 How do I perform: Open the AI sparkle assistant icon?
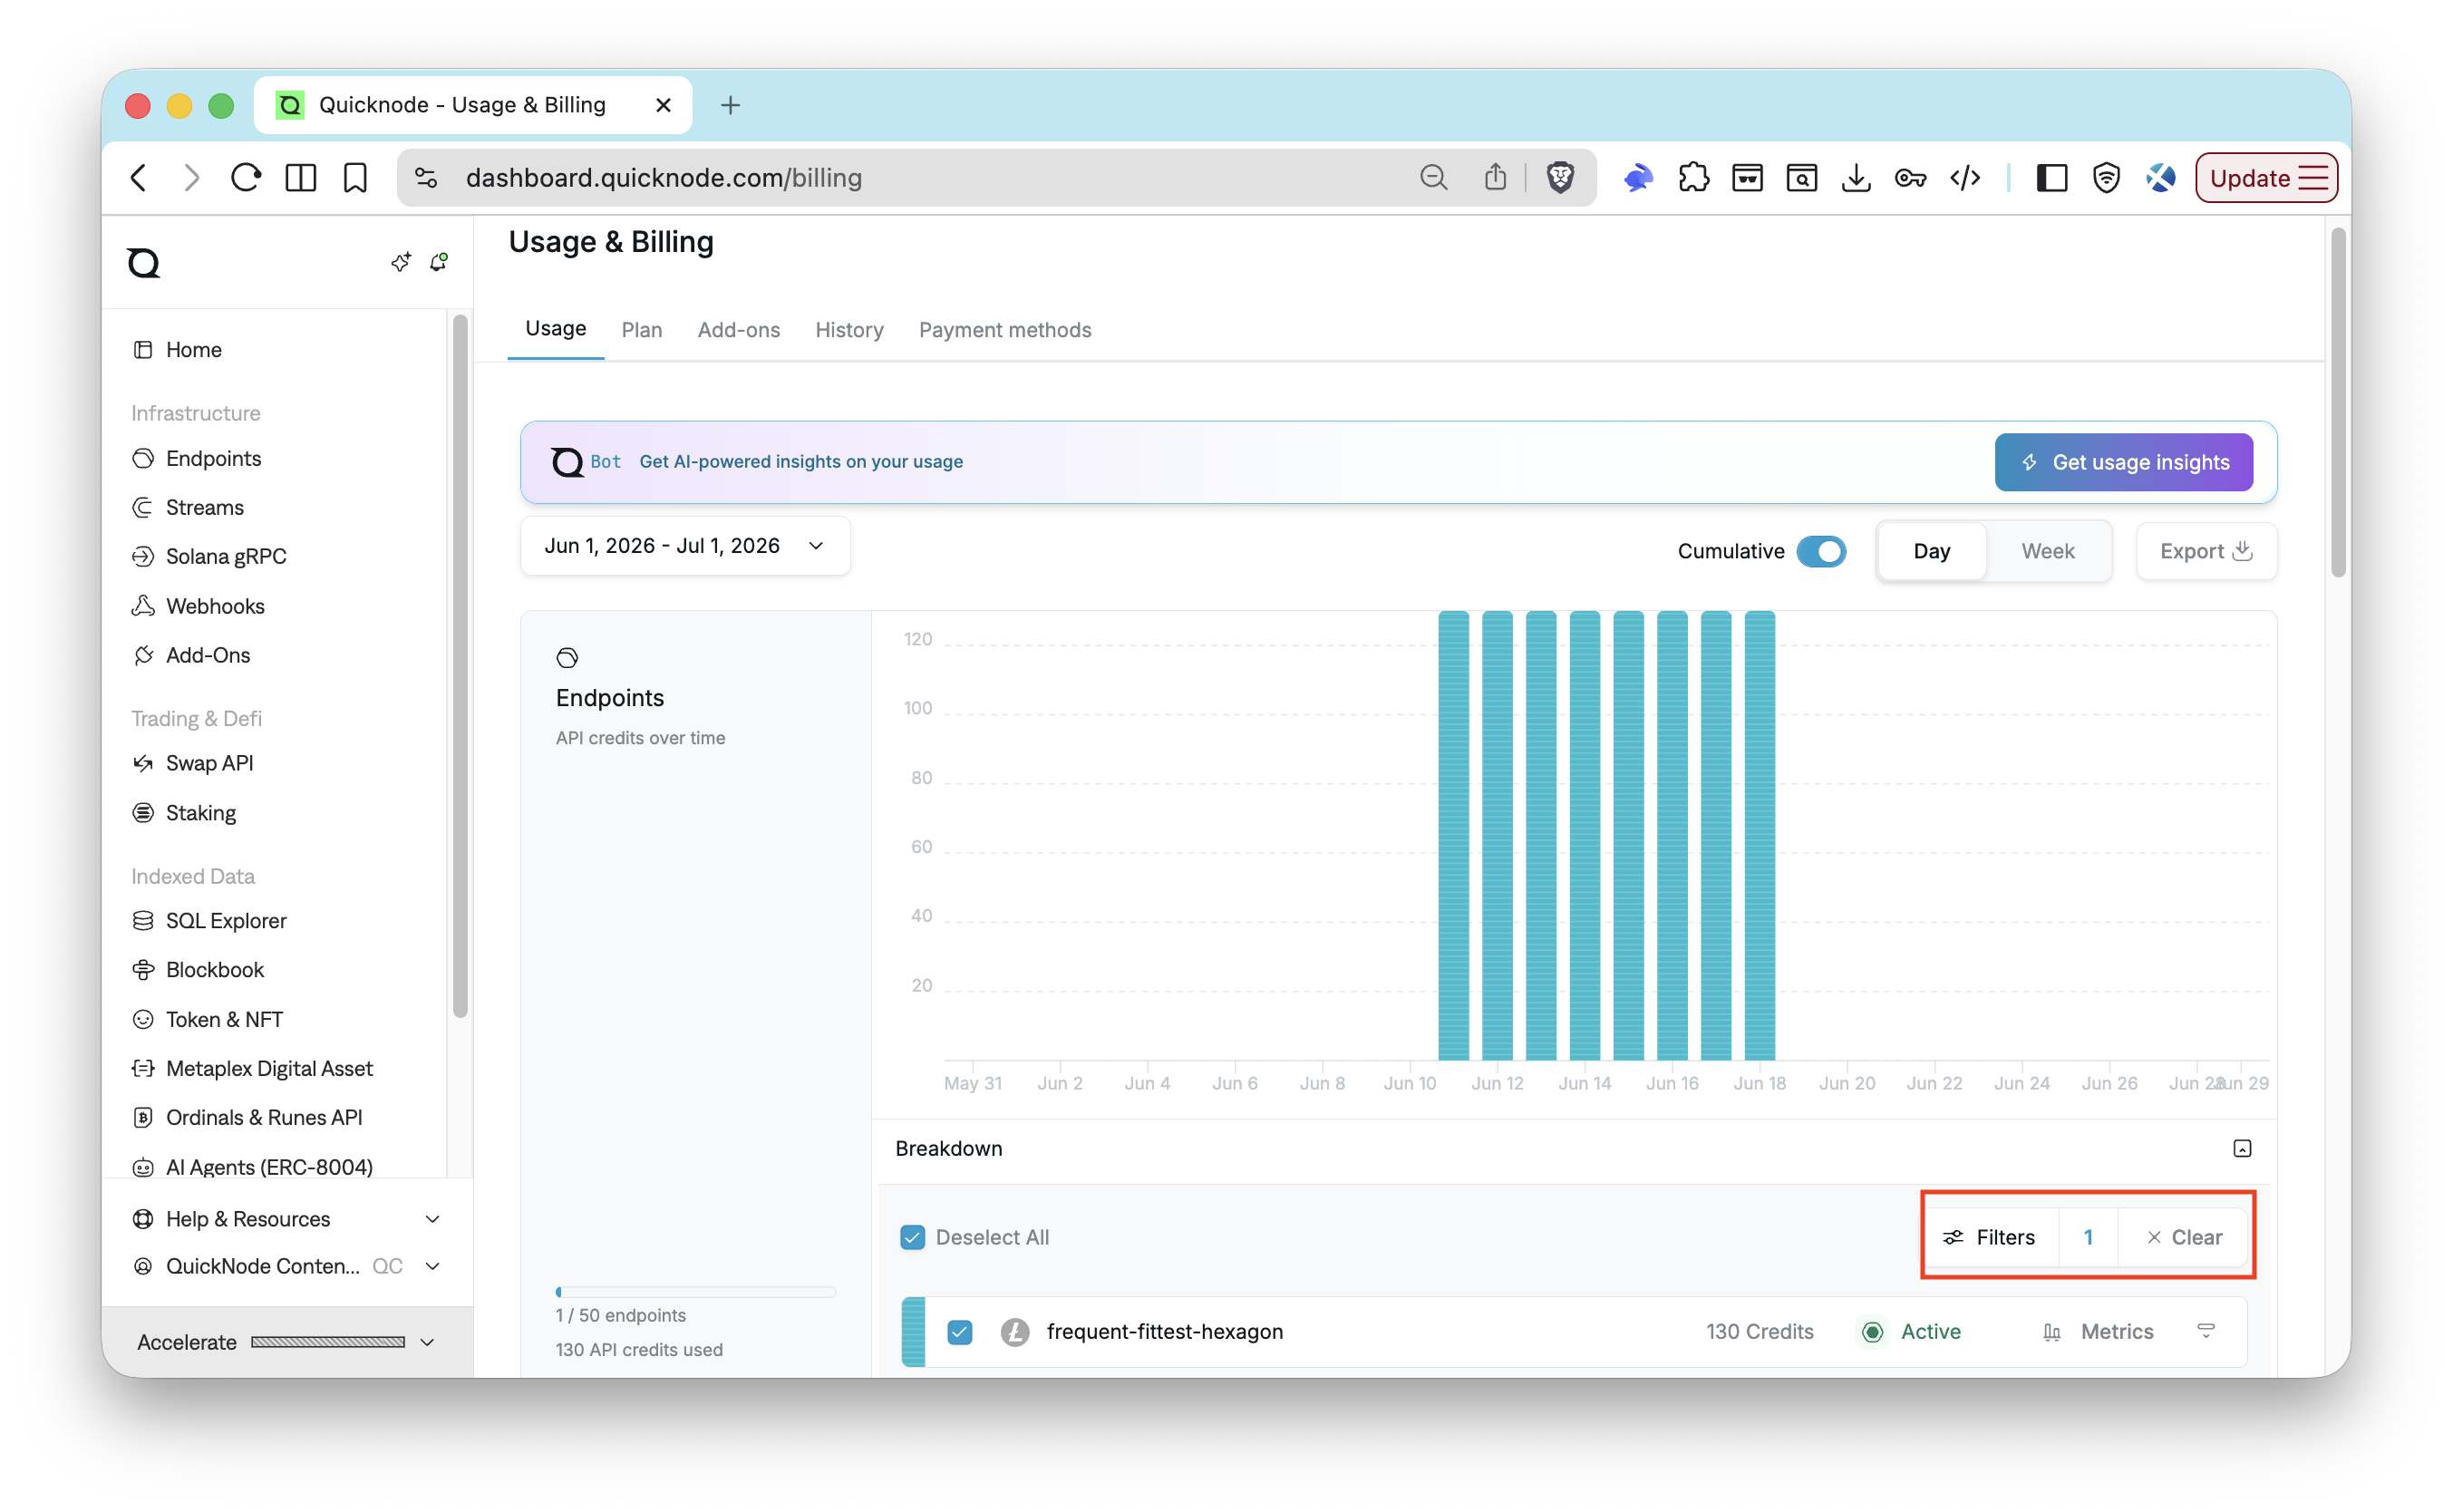(x=401, y=262)
